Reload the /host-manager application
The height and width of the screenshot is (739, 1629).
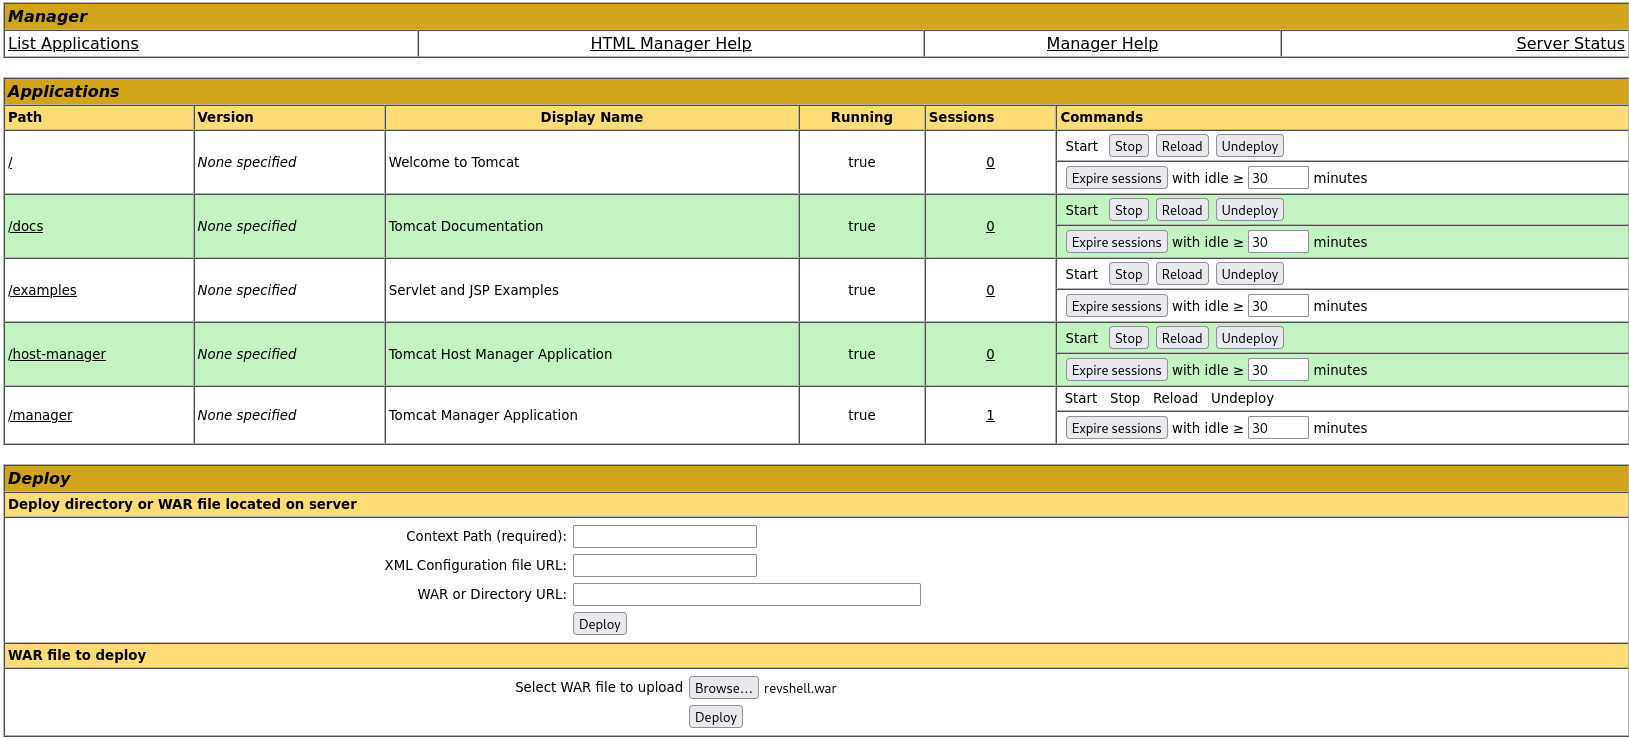click(1182, 338)
